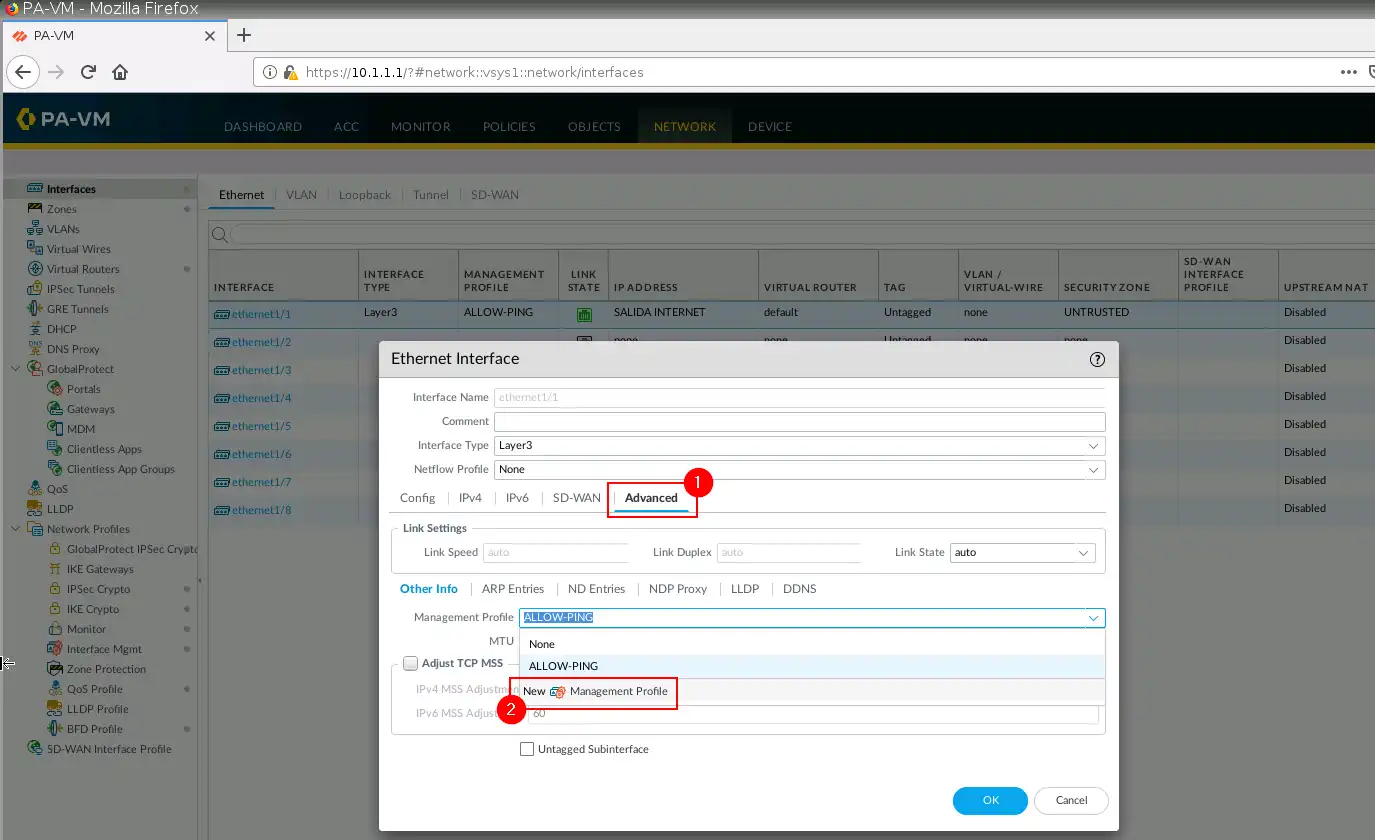Image resolution: width=1375 pixels, height=840 pixels.
Task: Click the DNS Proxy icon
Action: (x=35, y=349)
